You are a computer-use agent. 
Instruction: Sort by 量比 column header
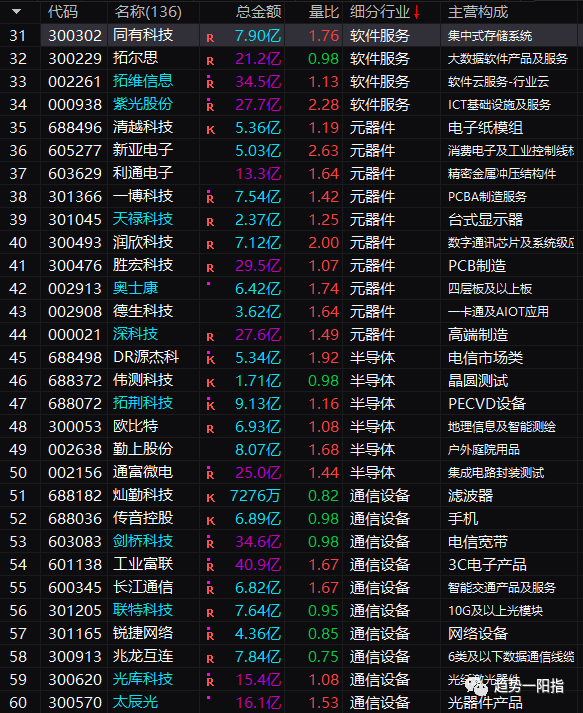click(324, 12)
